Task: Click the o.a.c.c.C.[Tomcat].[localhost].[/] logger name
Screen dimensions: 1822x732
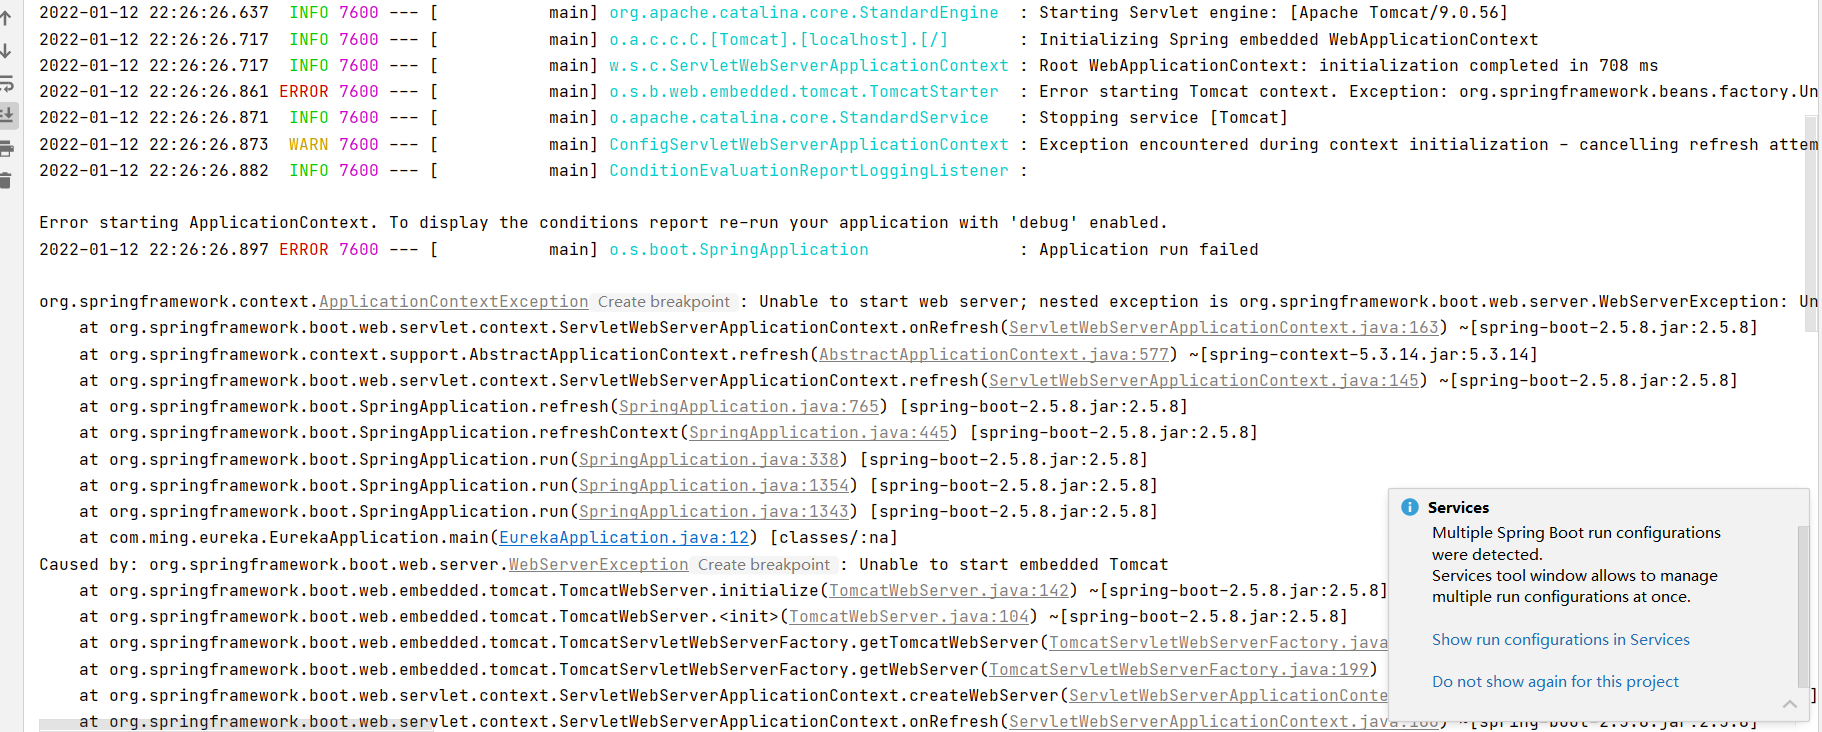Action: click(x=779, y=40)
